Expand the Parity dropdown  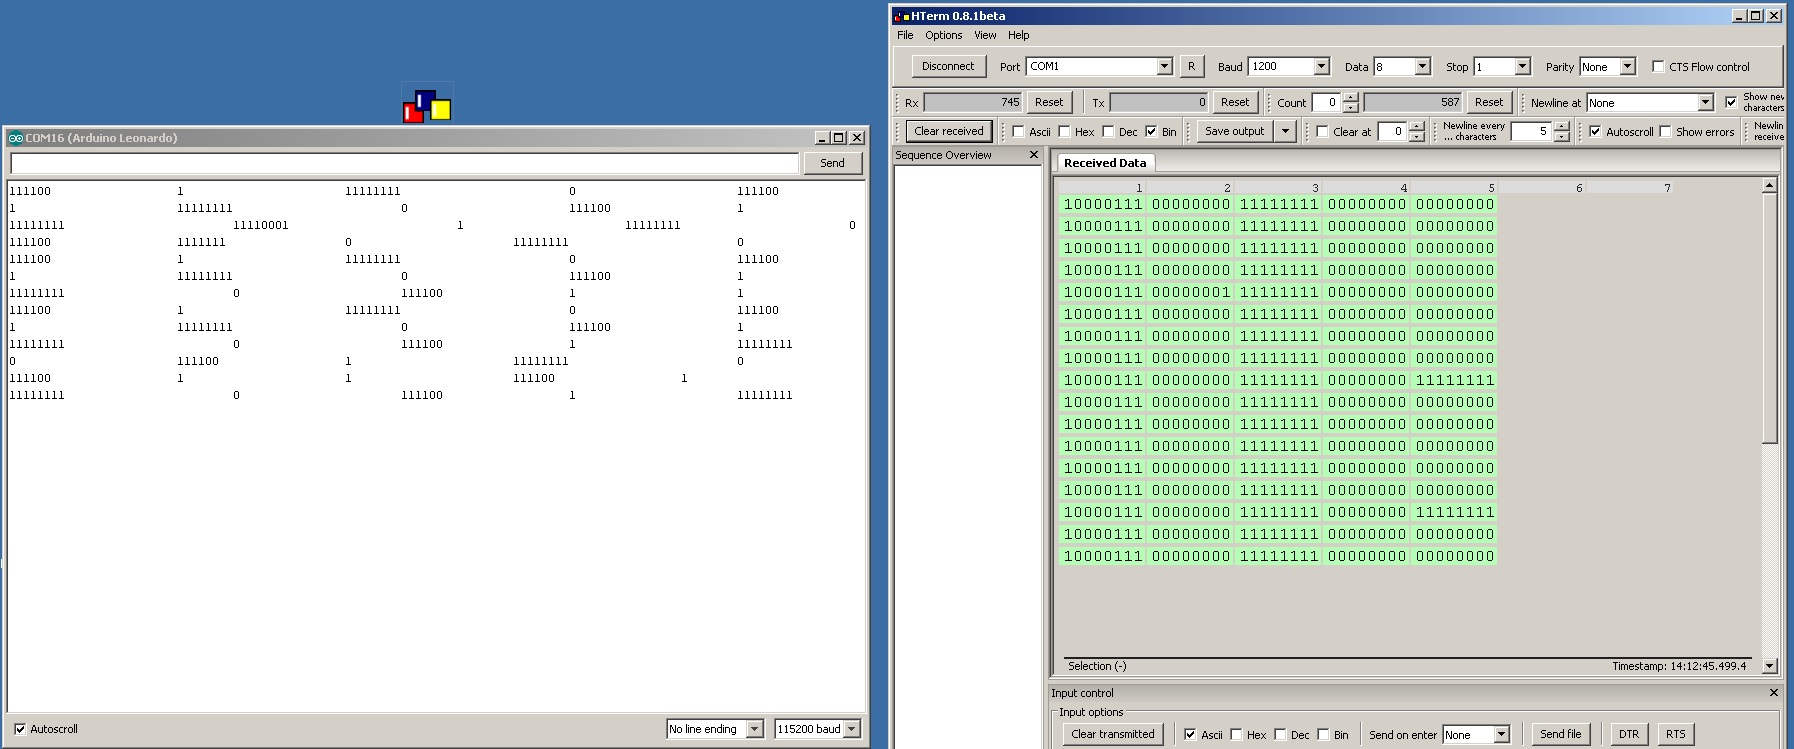click(x=1627, y=66)
